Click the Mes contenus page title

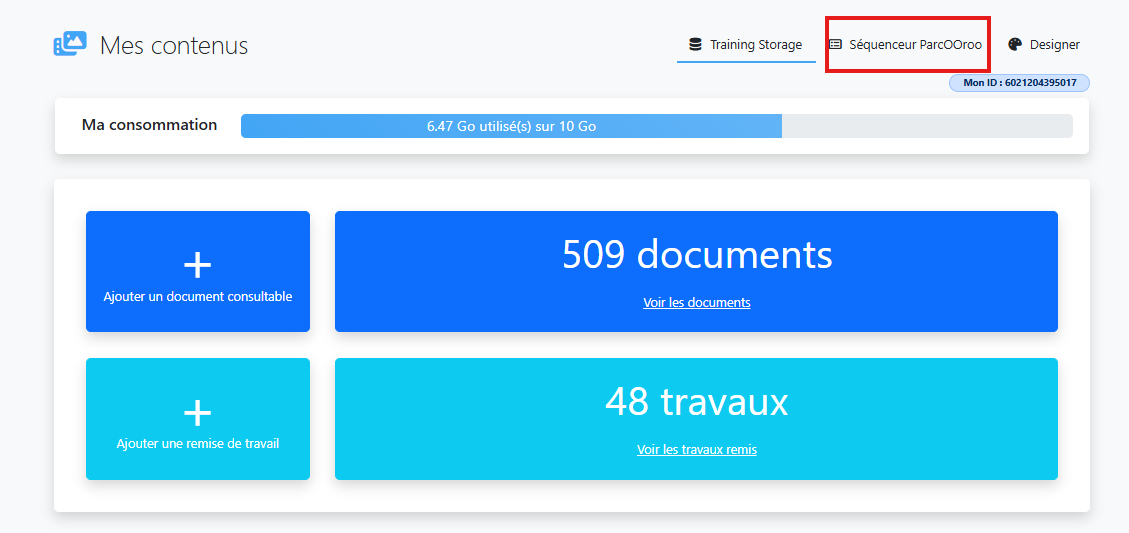point(174,45)
